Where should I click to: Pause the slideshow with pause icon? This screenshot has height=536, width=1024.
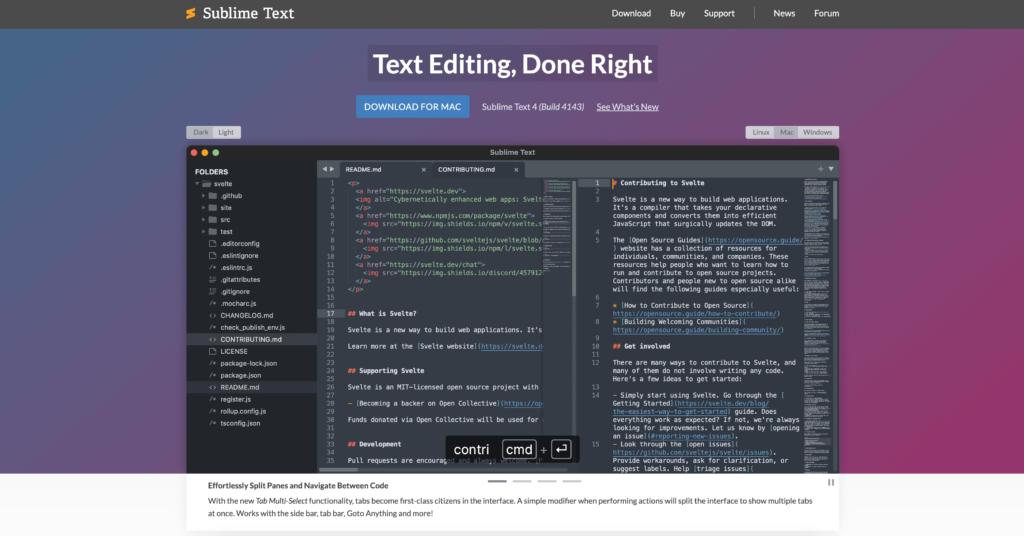click(x=831, y=482)
